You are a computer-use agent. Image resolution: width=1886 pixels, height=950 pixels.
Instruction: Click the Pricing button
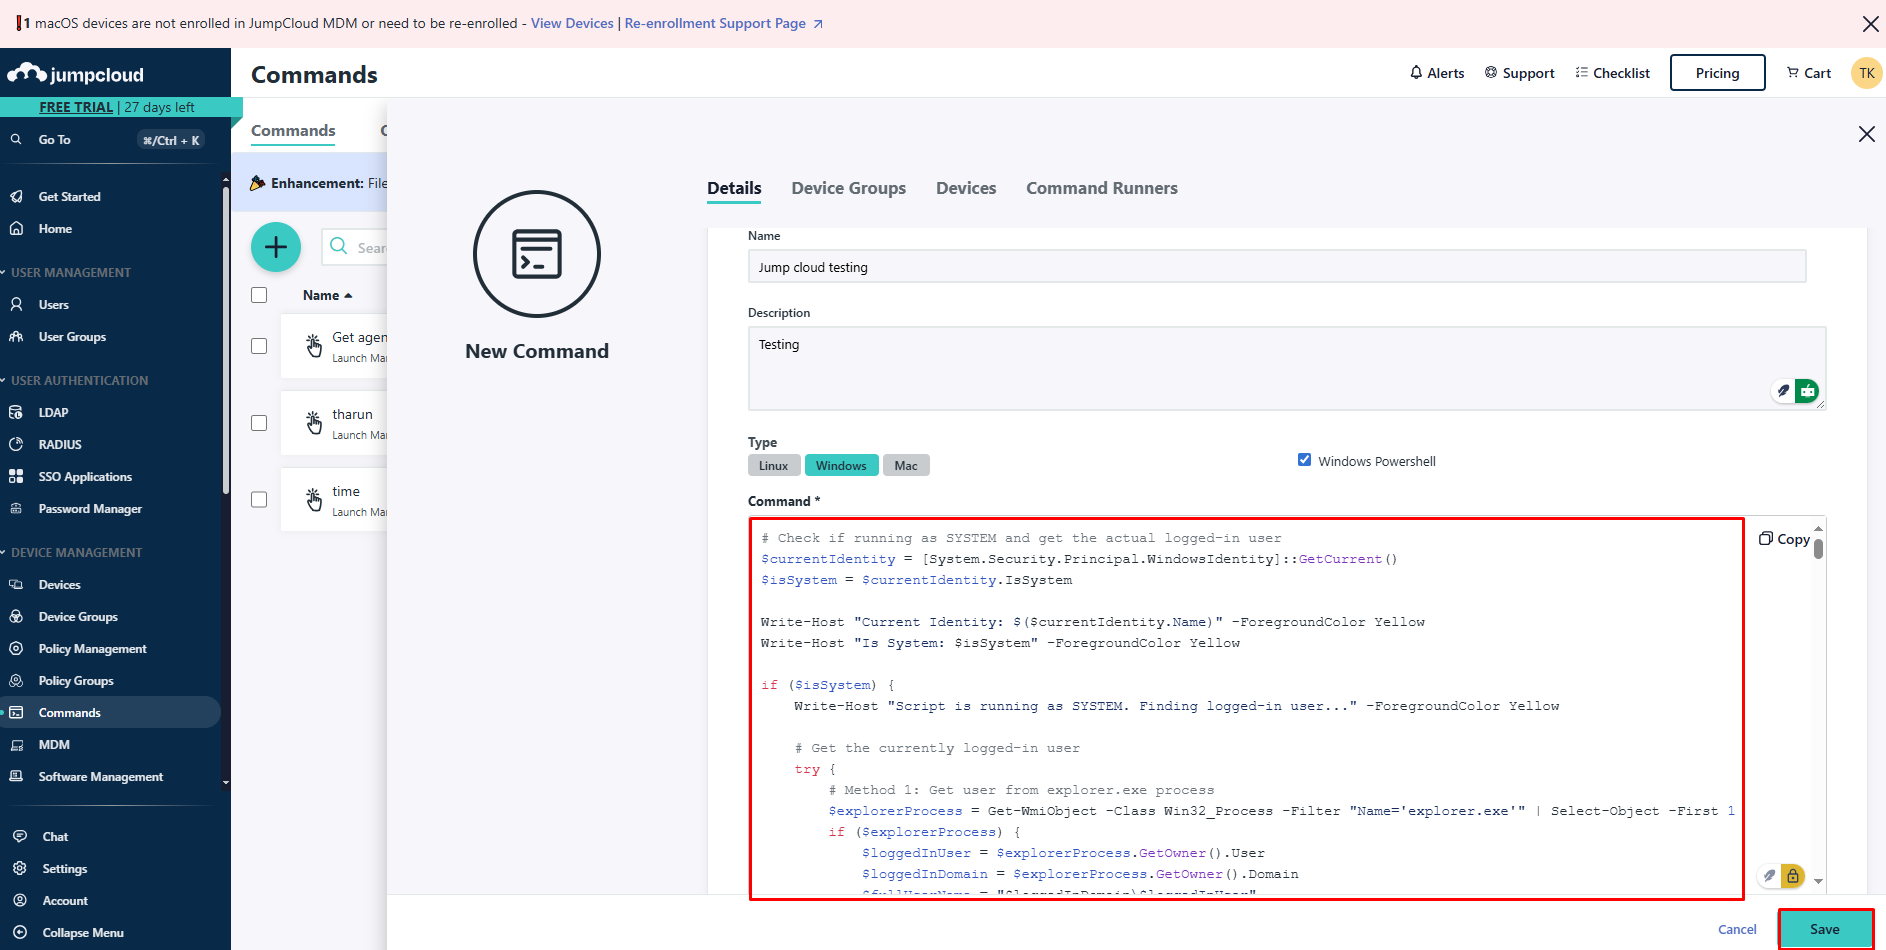click(x=1717, y=73)
